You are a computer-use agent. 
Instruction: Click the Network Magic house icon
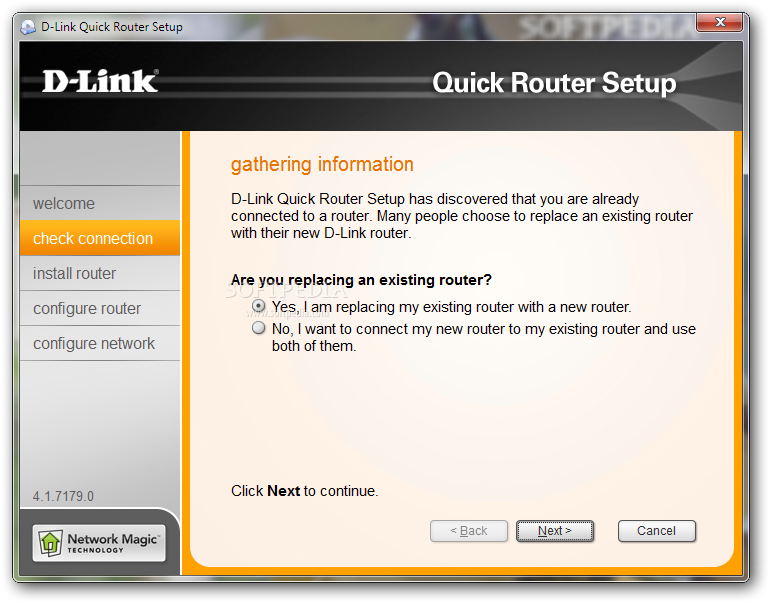(x=50, y=543)
